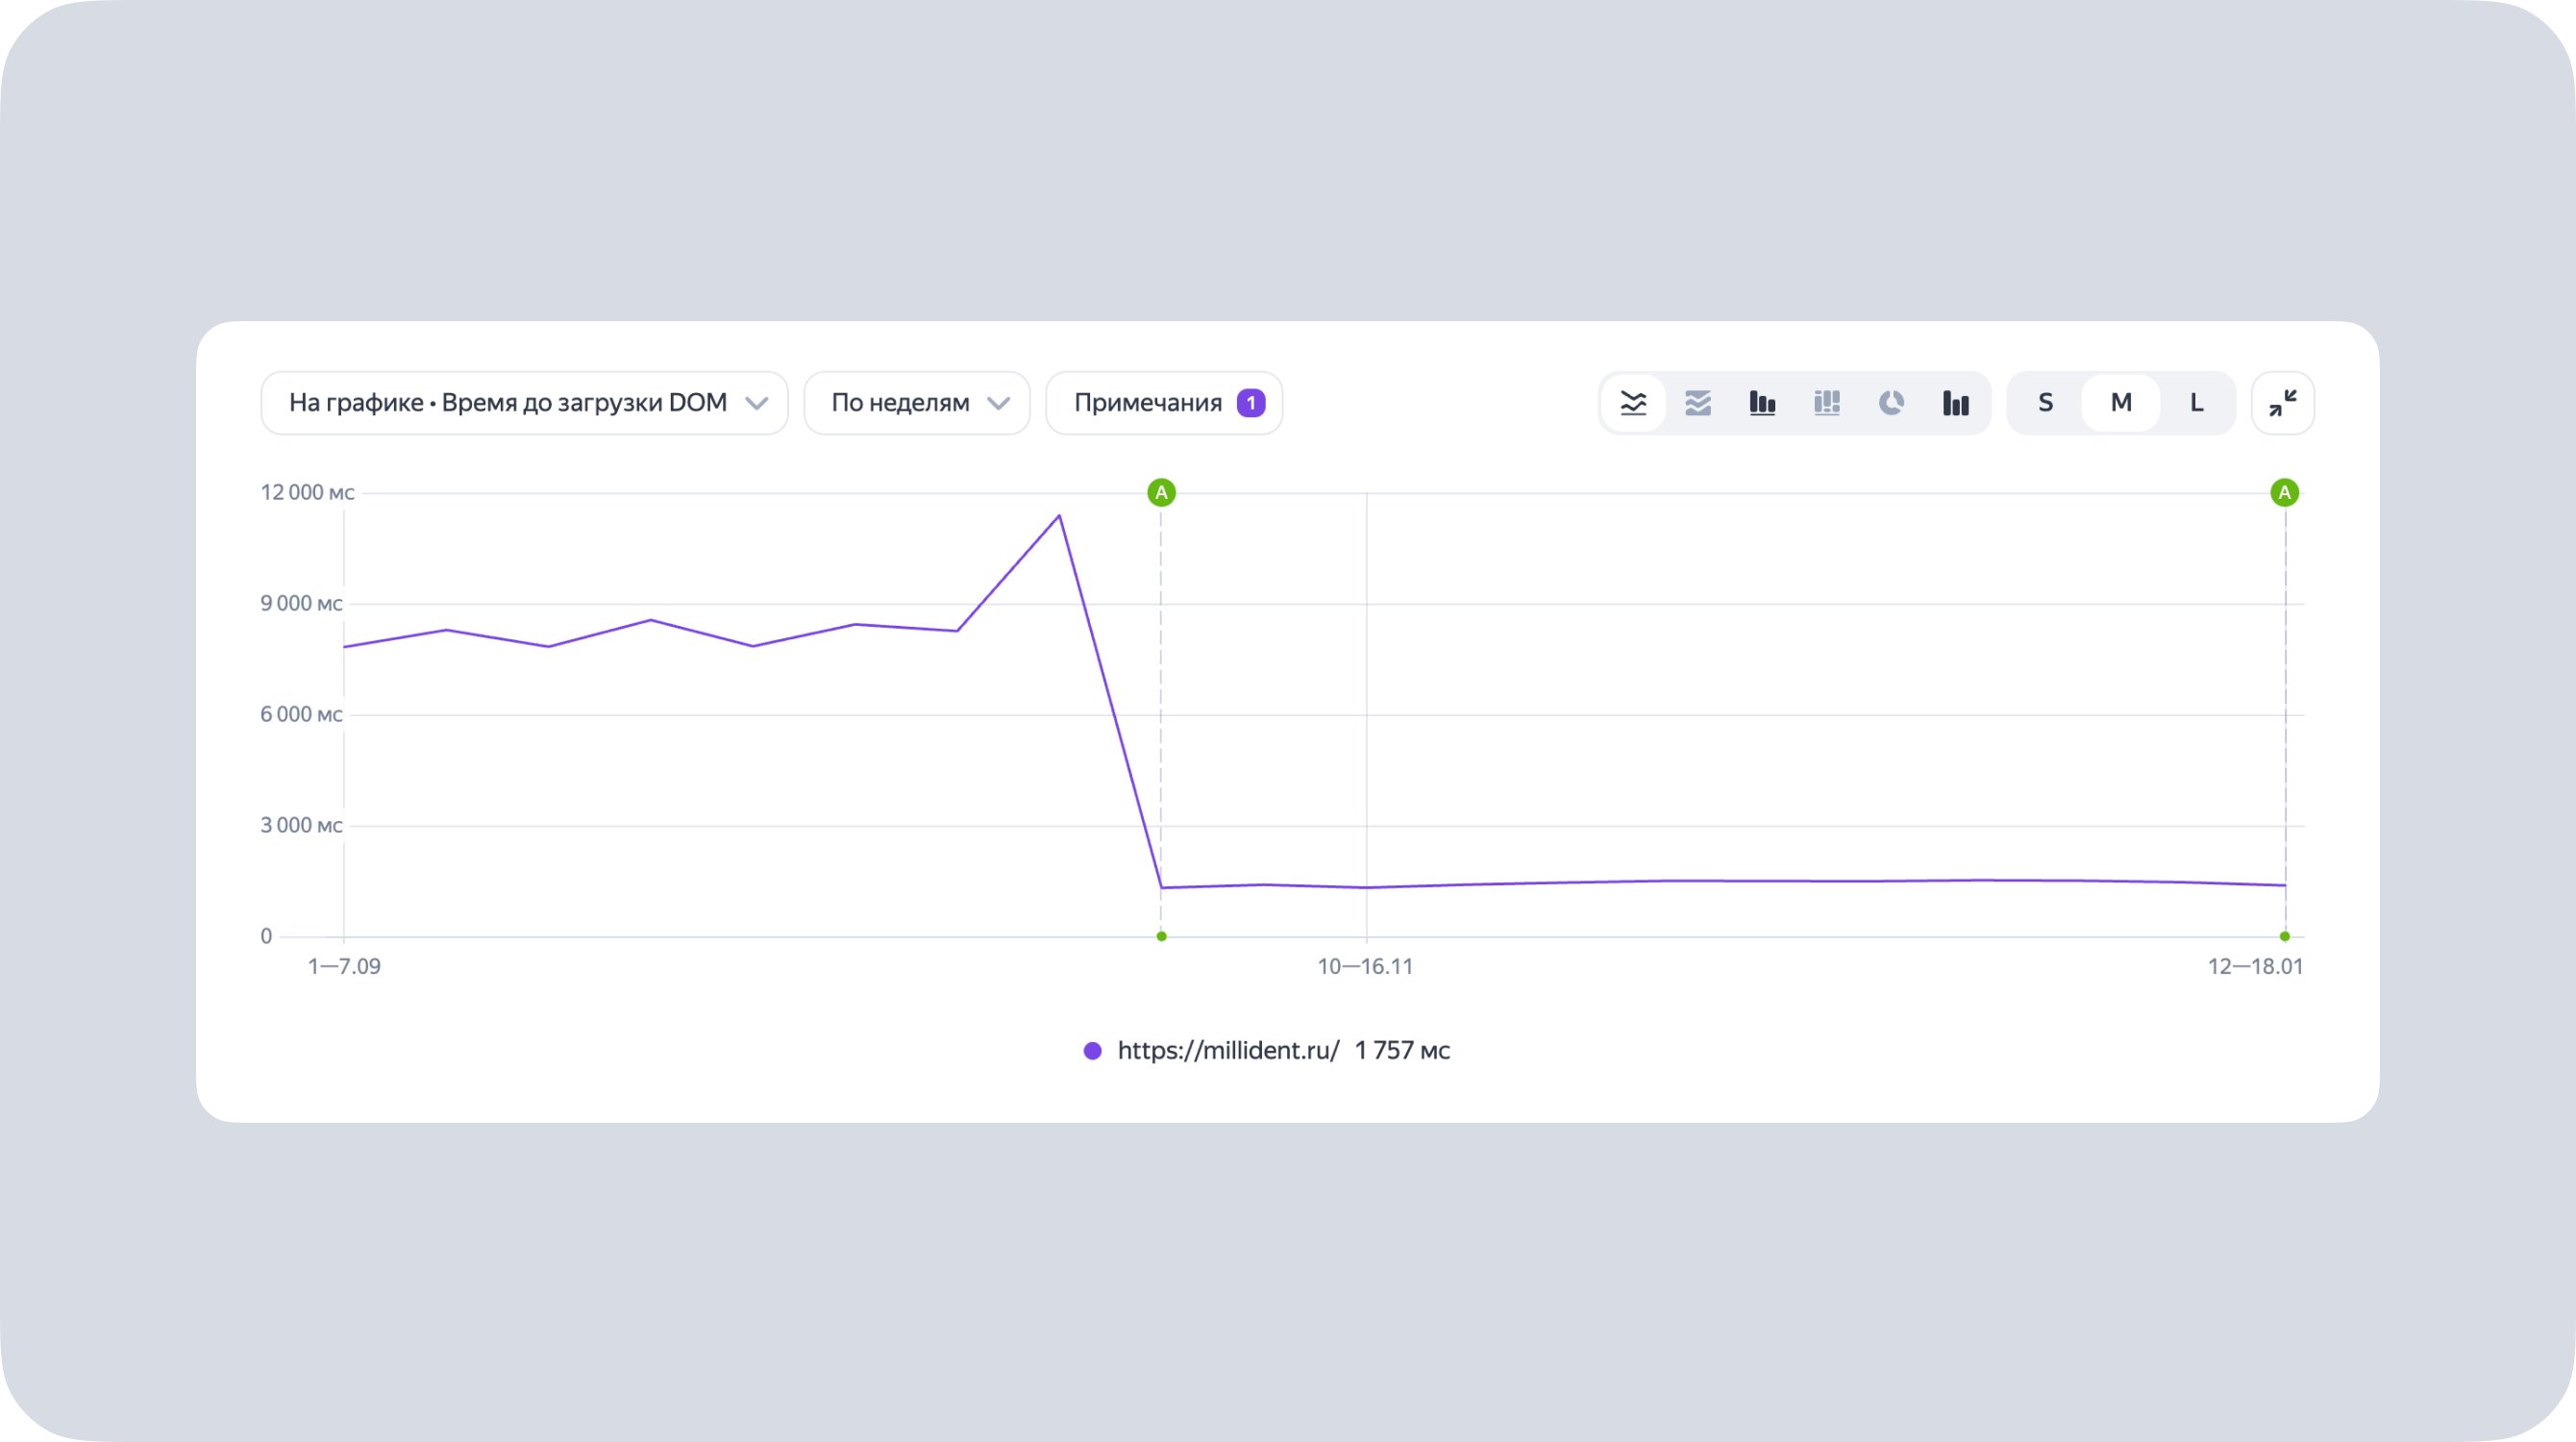Screen dimensions: 2576x1442
Task: Switch to pie chart view
Action: tap(1891, 403)
